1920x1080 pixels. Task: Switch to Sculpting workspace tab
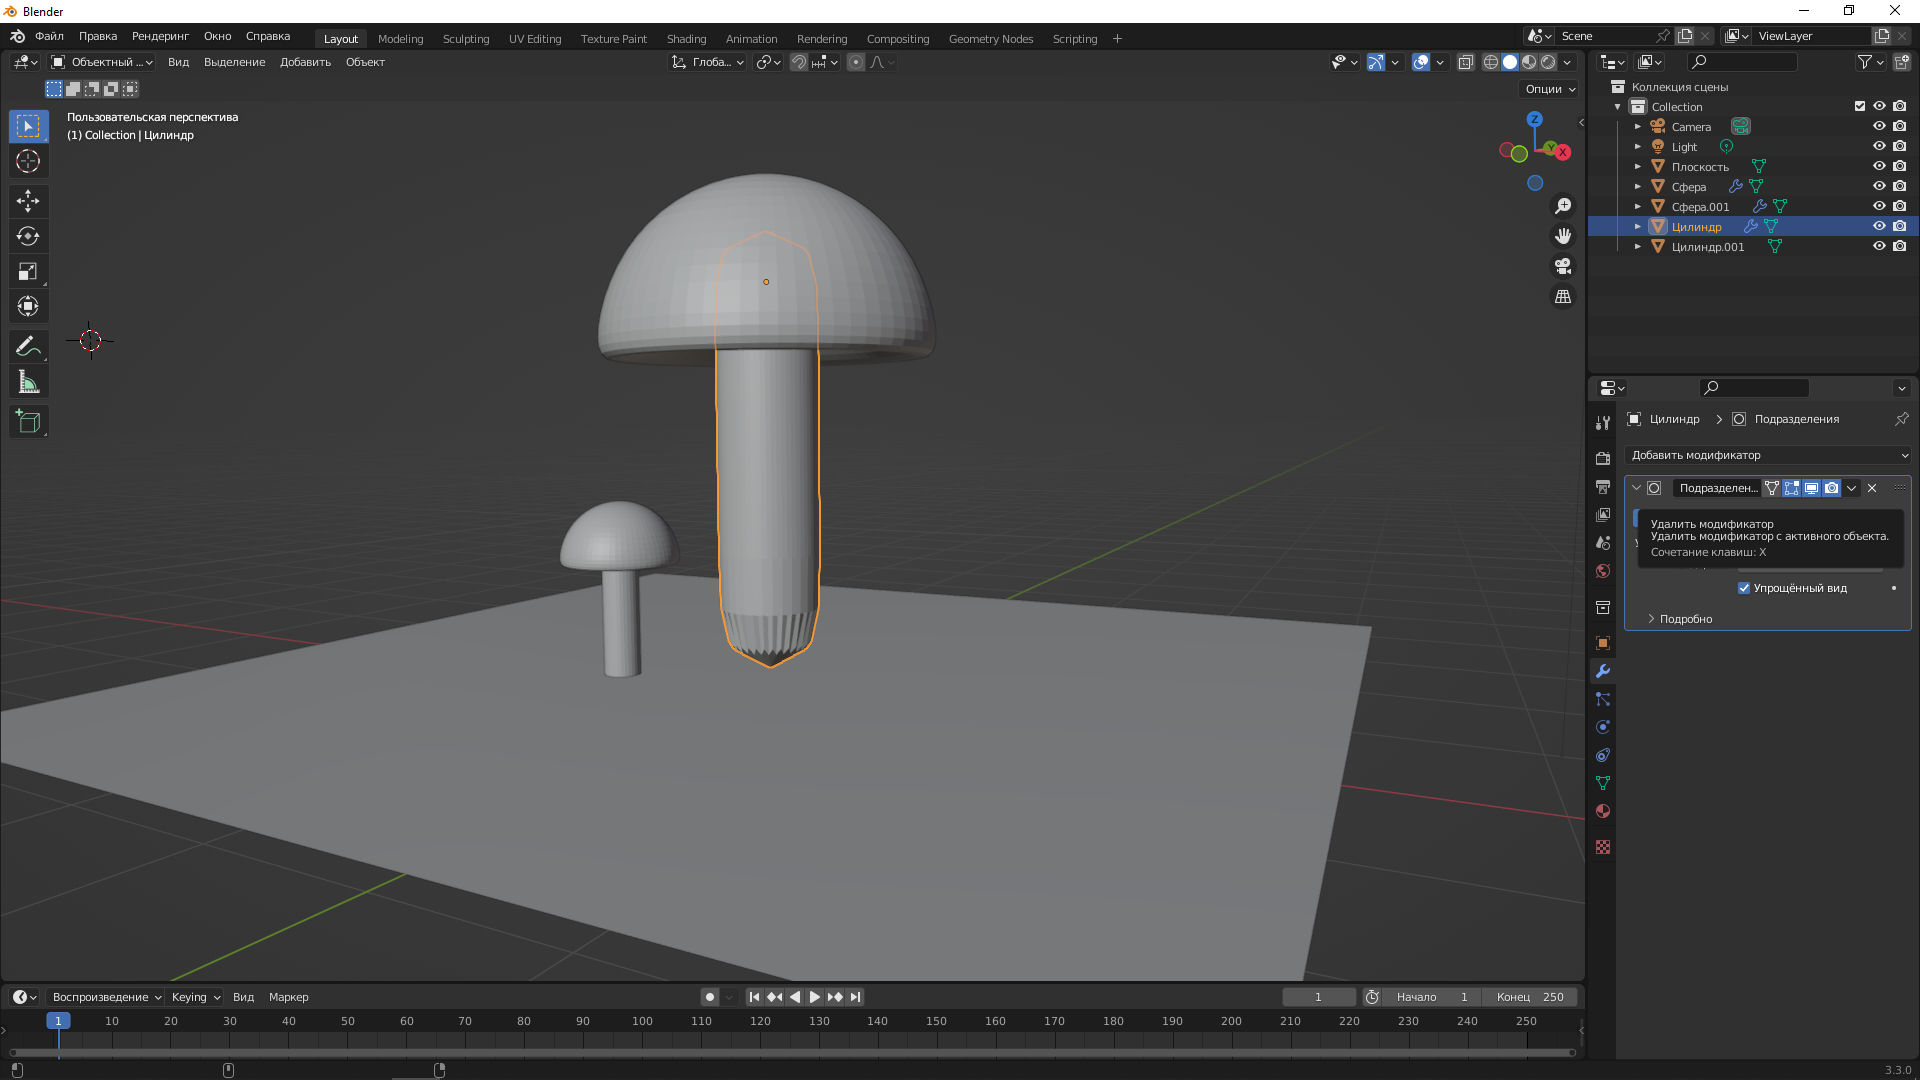466,39
